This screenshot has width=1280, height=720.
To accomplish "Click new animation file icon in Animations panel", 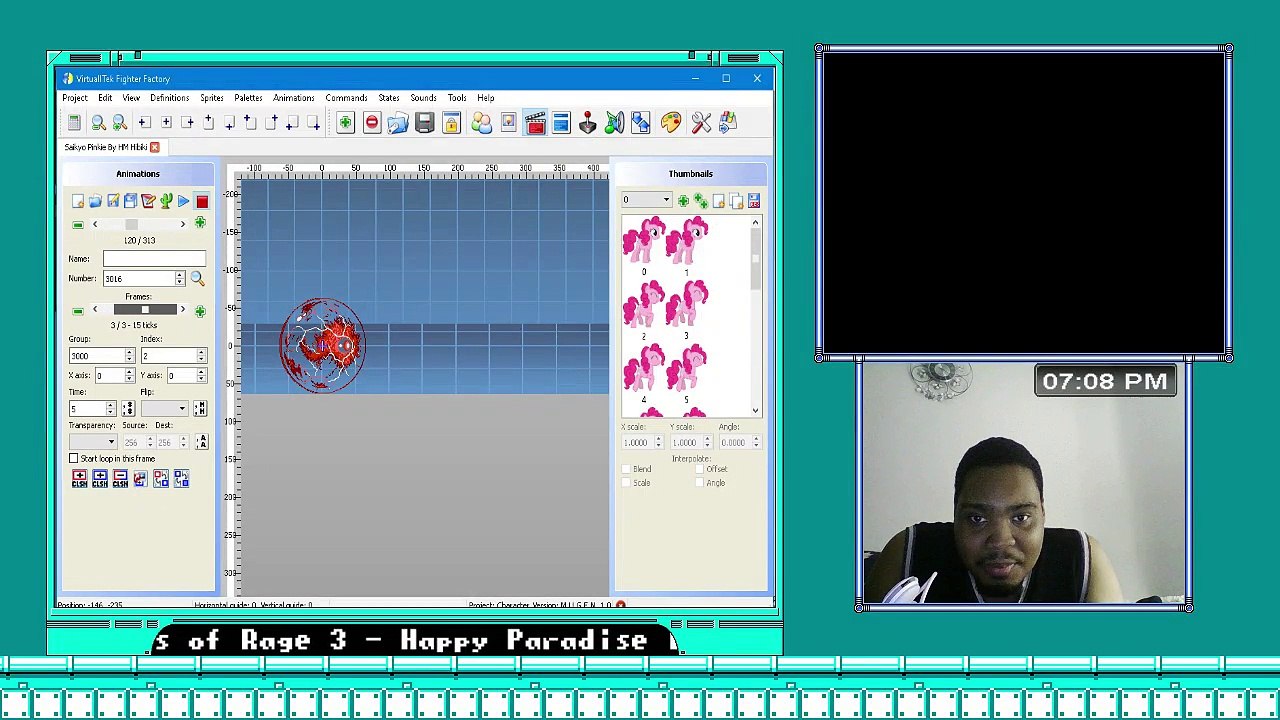I will pyautogui.click(x=77, y=201).
